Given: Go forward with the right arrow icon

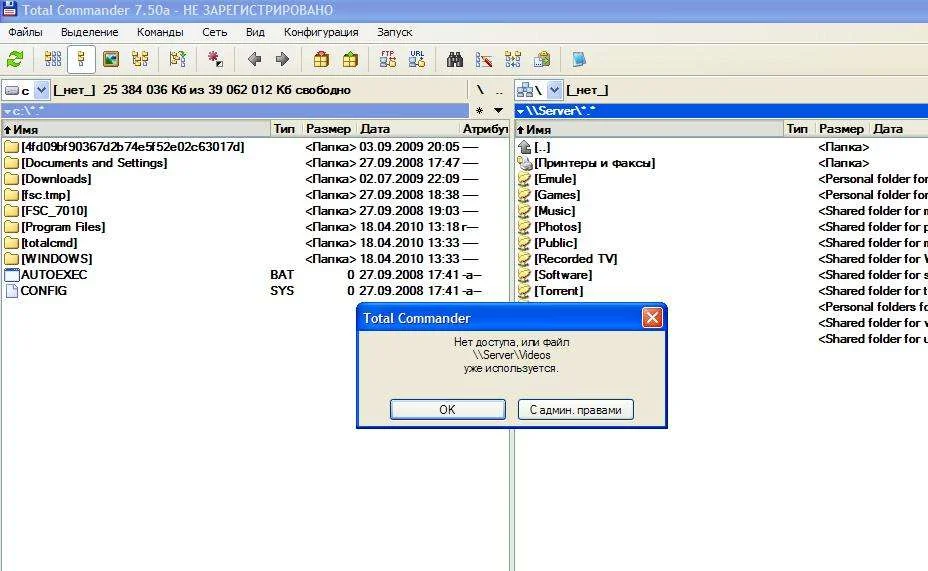Looking at the screenshot, I should point(282,59).
